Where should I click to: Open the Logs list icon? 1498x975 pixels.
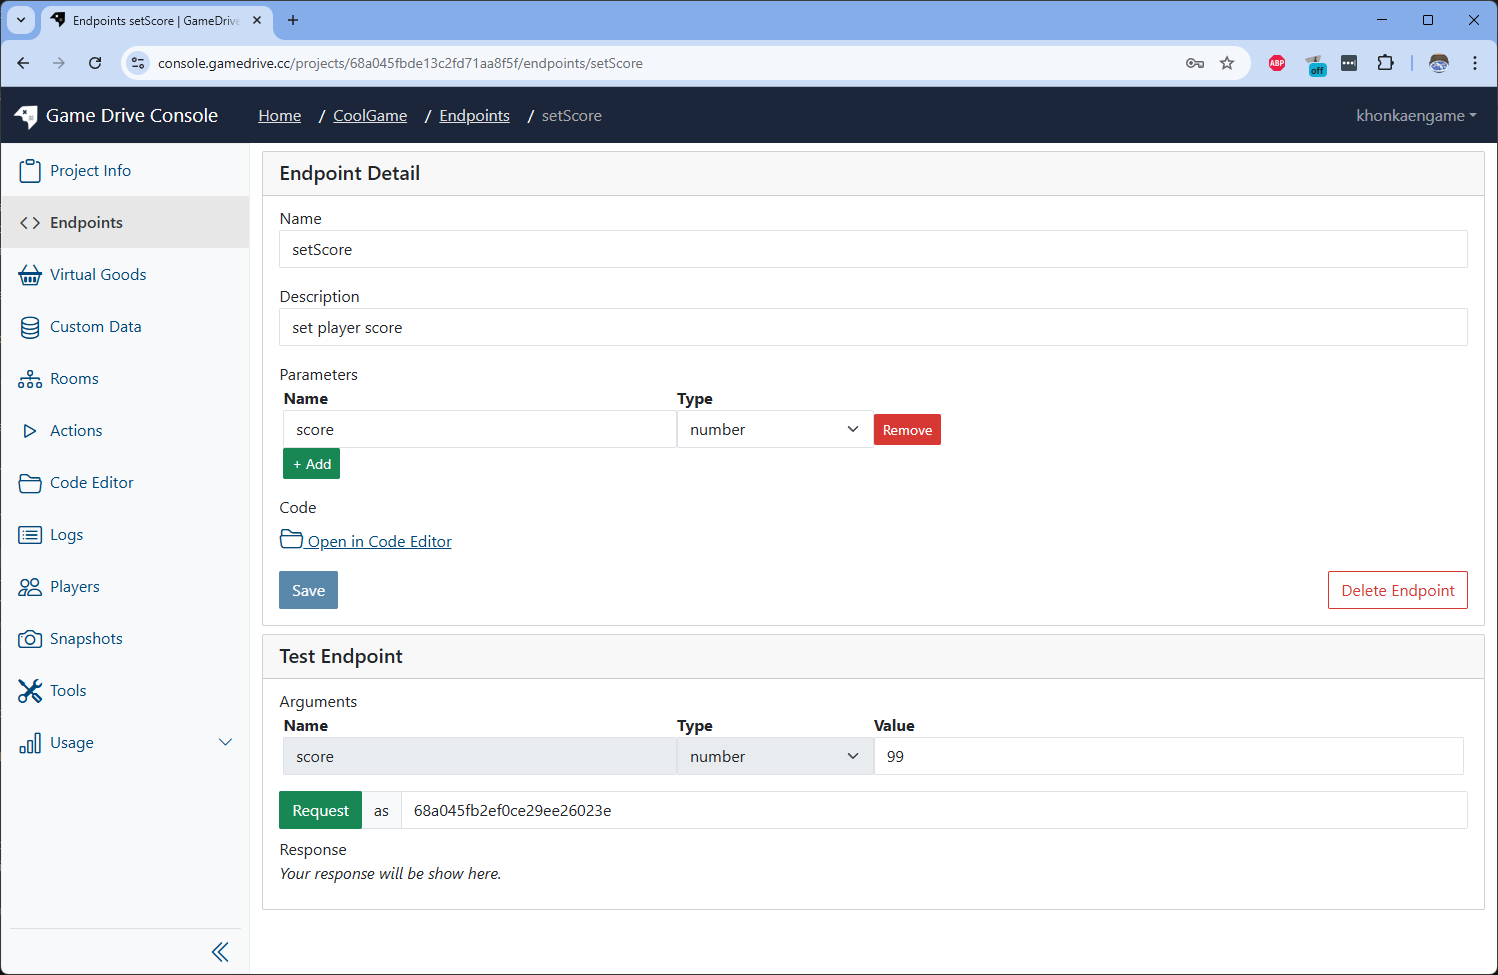[x=30, y=535]
